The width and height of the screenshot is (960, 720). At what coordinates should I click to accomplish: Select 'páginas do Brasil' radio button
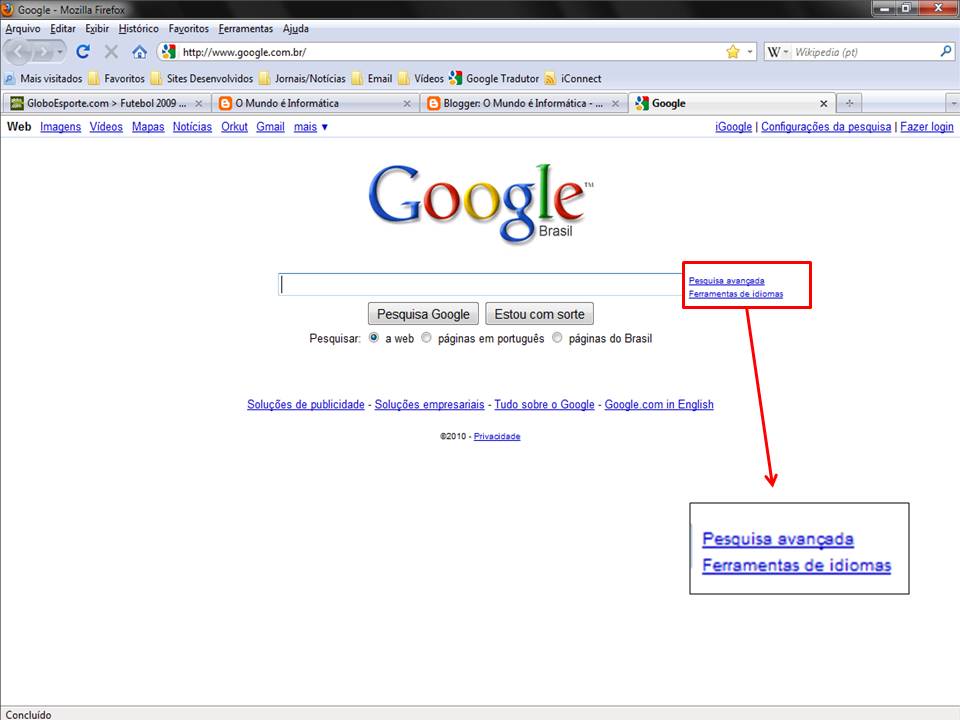click(x=557, y=337)
